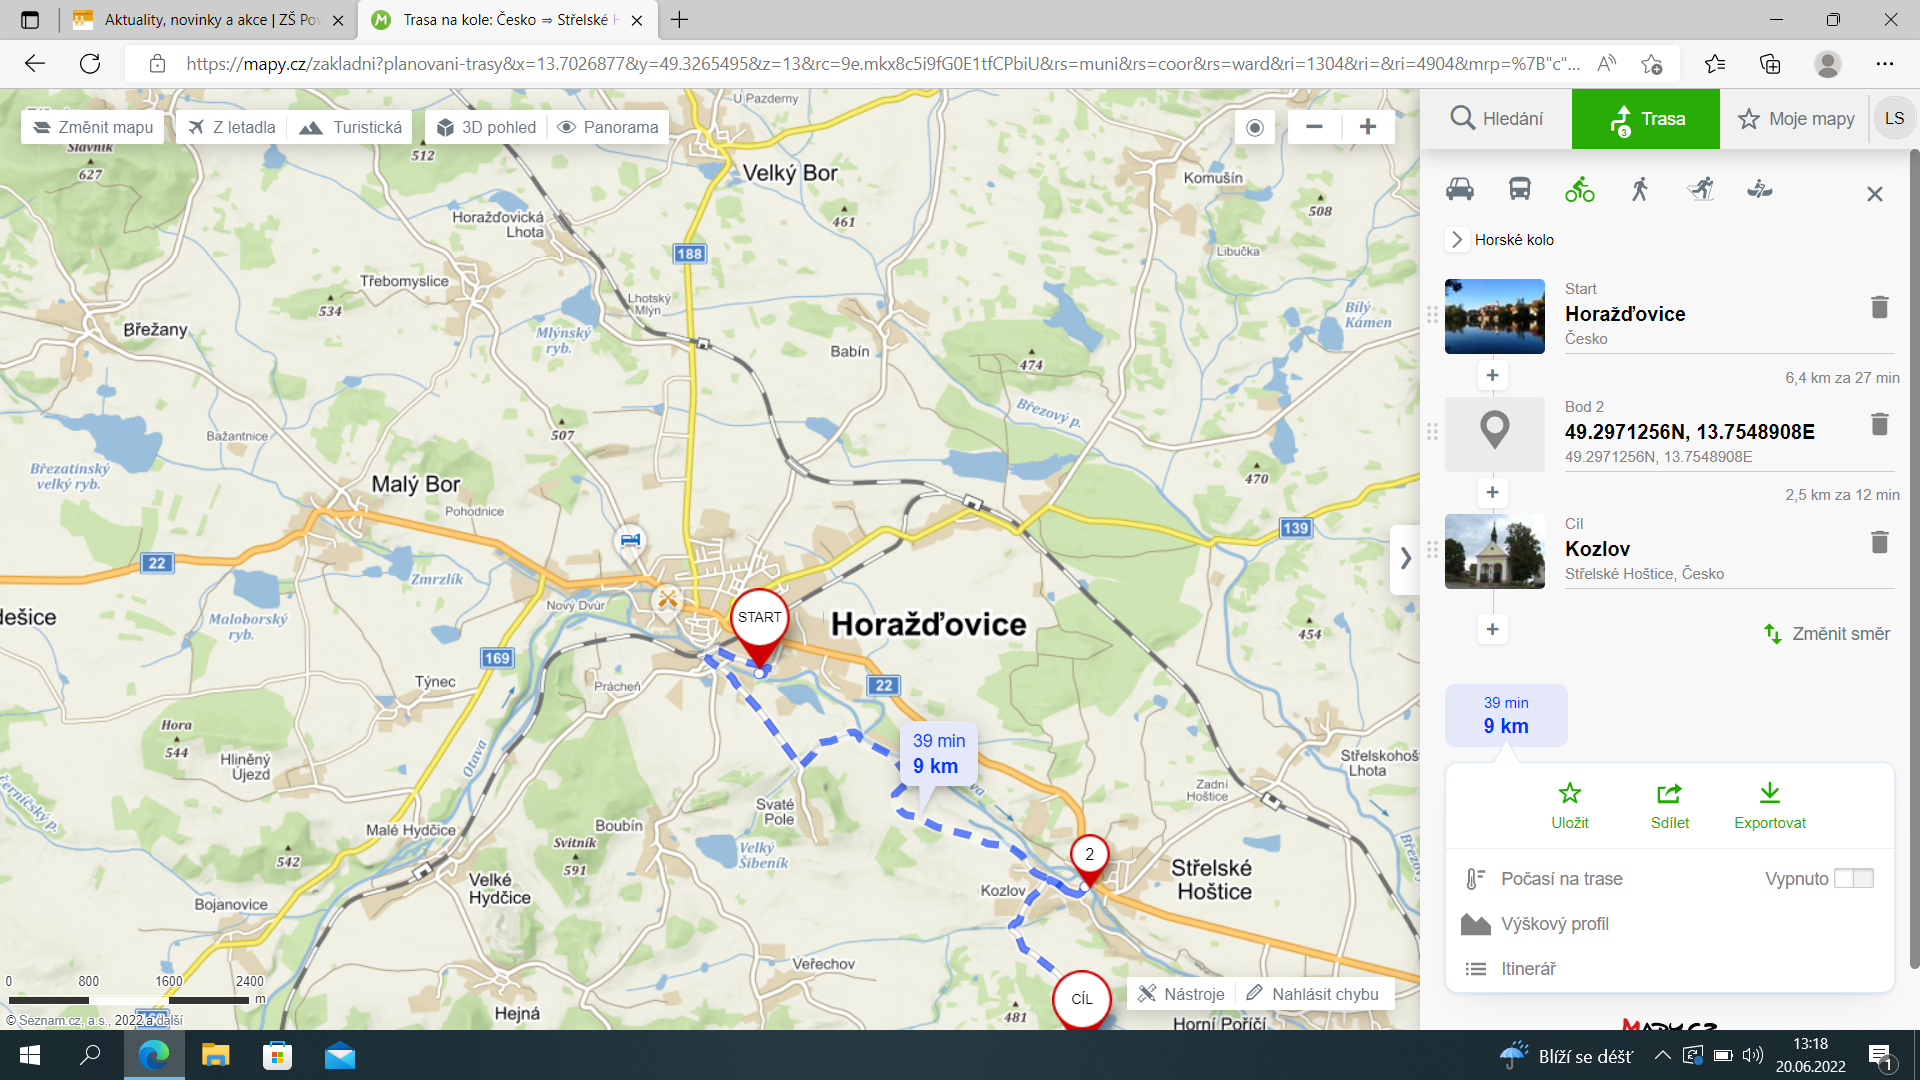Open the Trasa route tab
The image size is (1920, 1080).
pyautogui.click(x=1646, y=119)
